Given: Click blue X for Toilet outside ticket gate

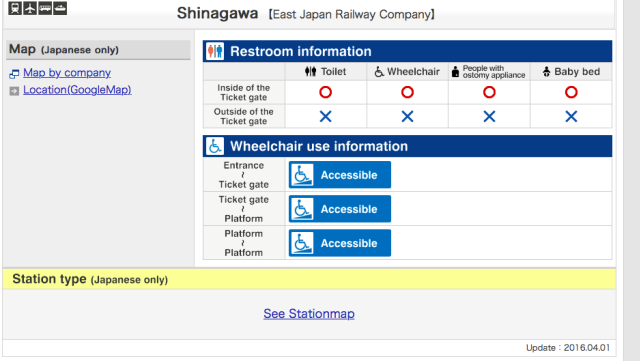Looking at the screenshot, I should tap(325, 116).
